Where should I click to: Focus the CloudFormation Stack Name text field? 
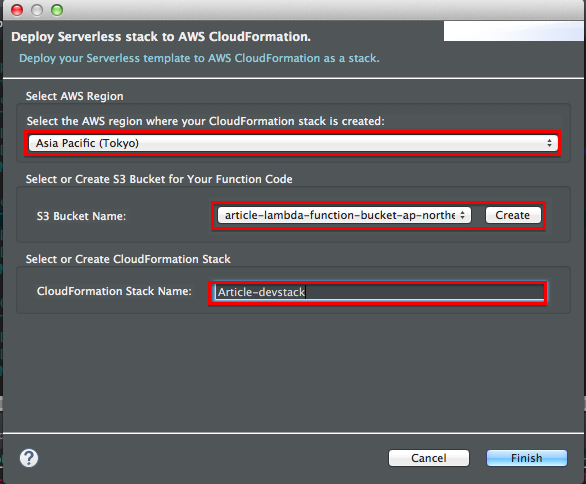pos(379,292)
